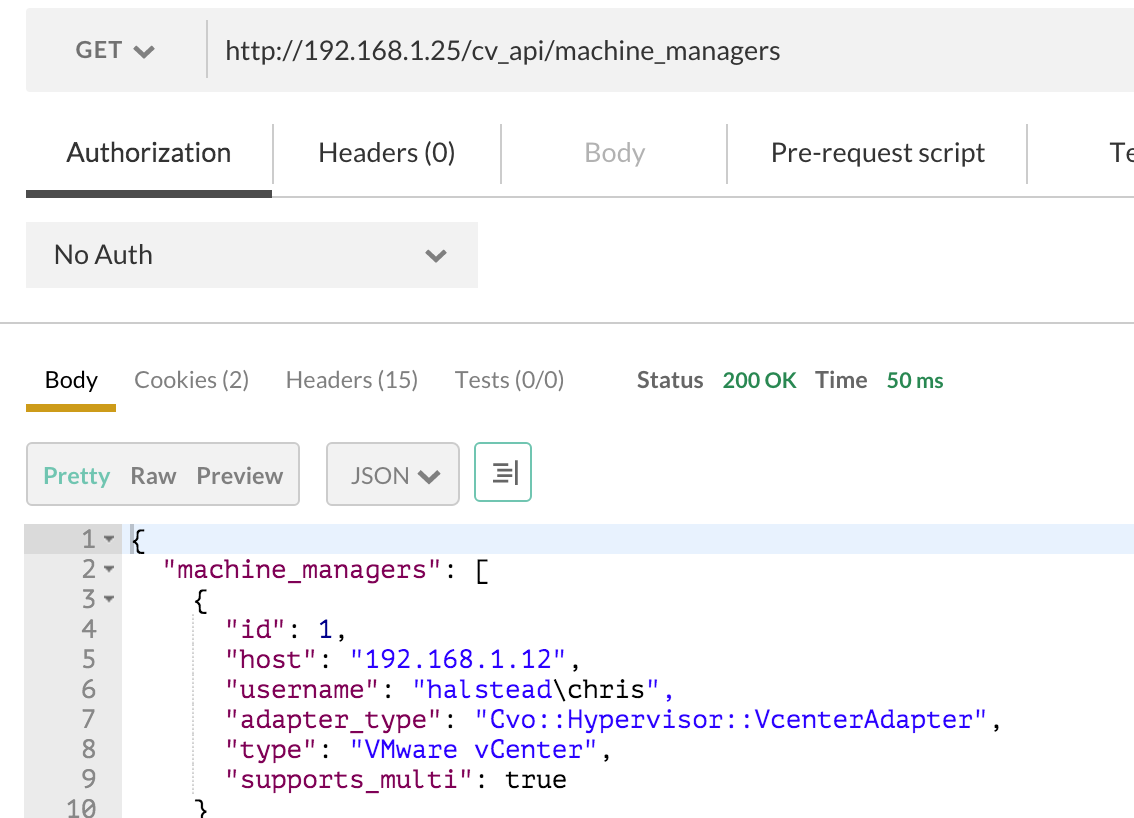Image resolution: width=1134 pixels, height=818 pixels.
Task: View the response Headers (15) tab
Action: point(351,380)
